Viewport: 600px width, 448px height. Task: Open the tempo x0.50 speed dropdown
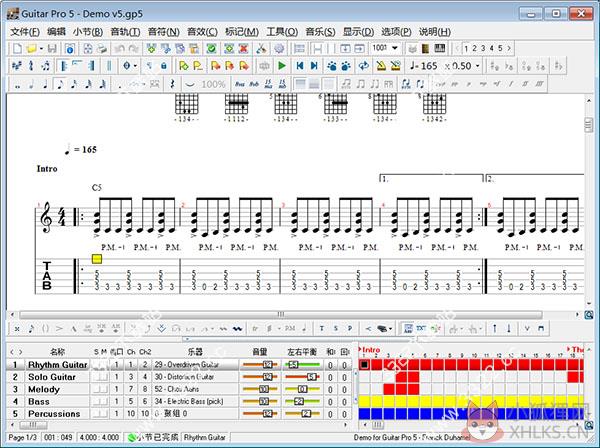478,66
